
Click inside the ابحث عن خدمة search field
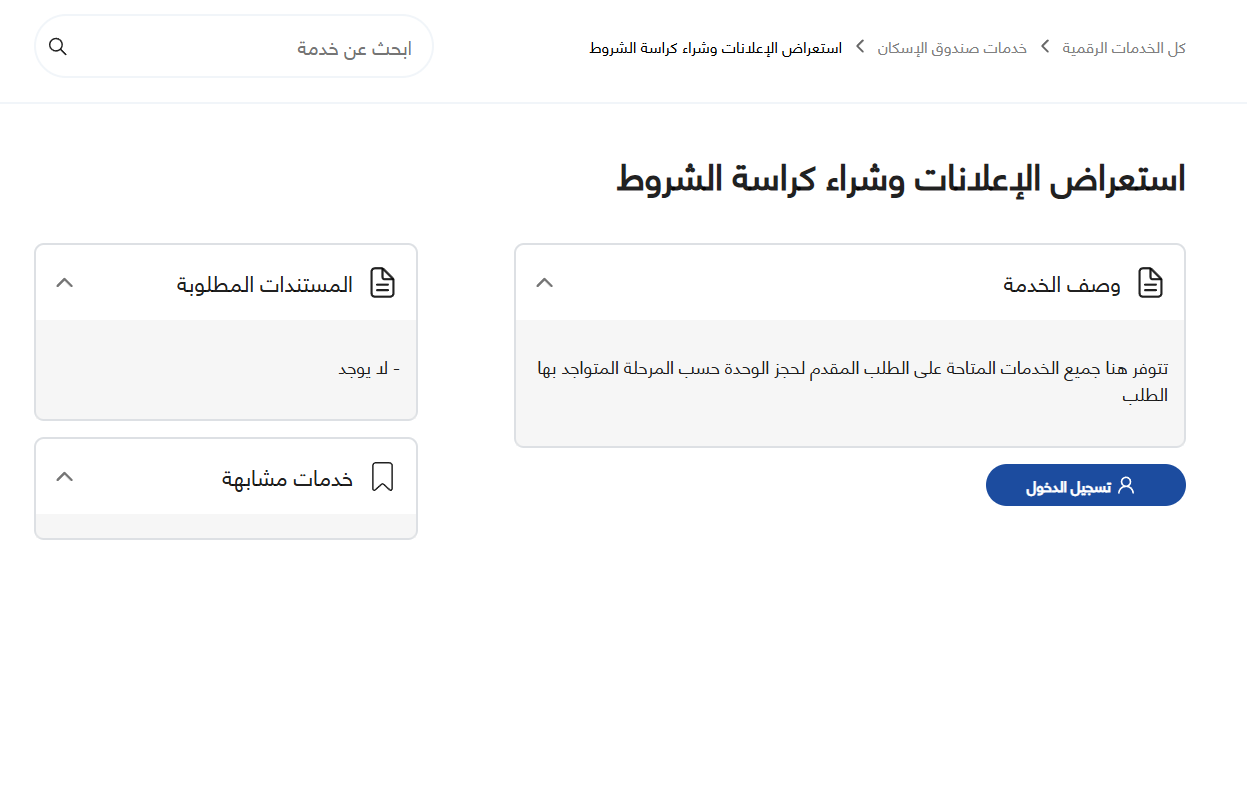point(300,46)
